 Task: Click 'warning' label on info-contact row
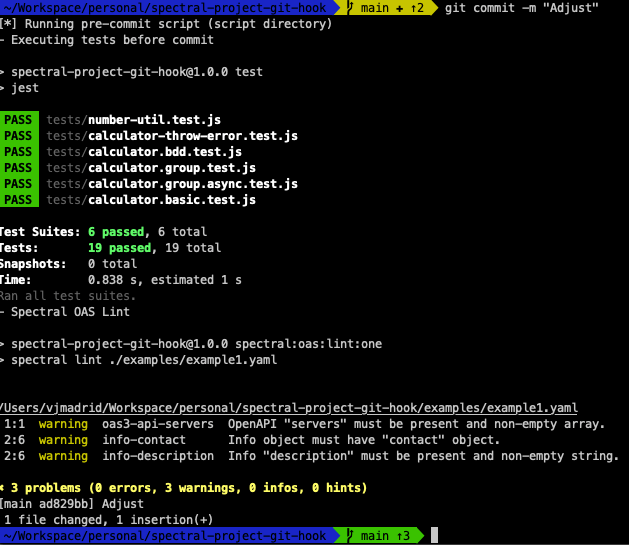pyautogui.click(x=63, y=440)
